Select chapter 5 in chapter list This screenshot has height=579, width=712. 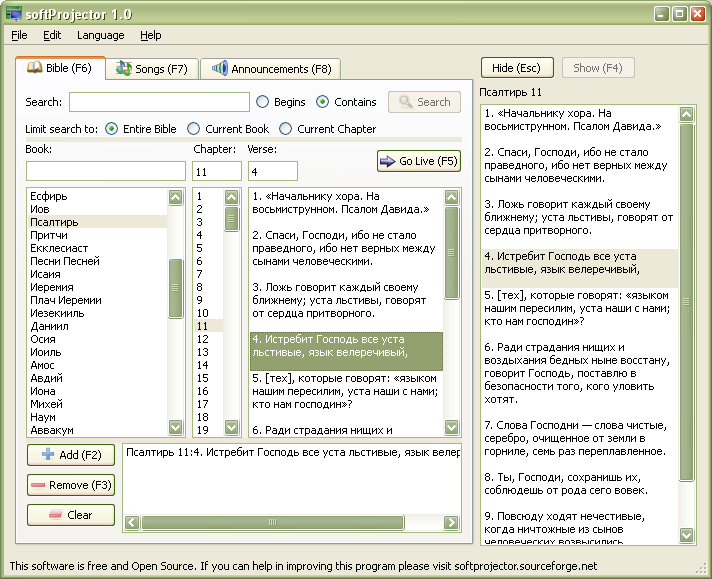coord(208,248)
